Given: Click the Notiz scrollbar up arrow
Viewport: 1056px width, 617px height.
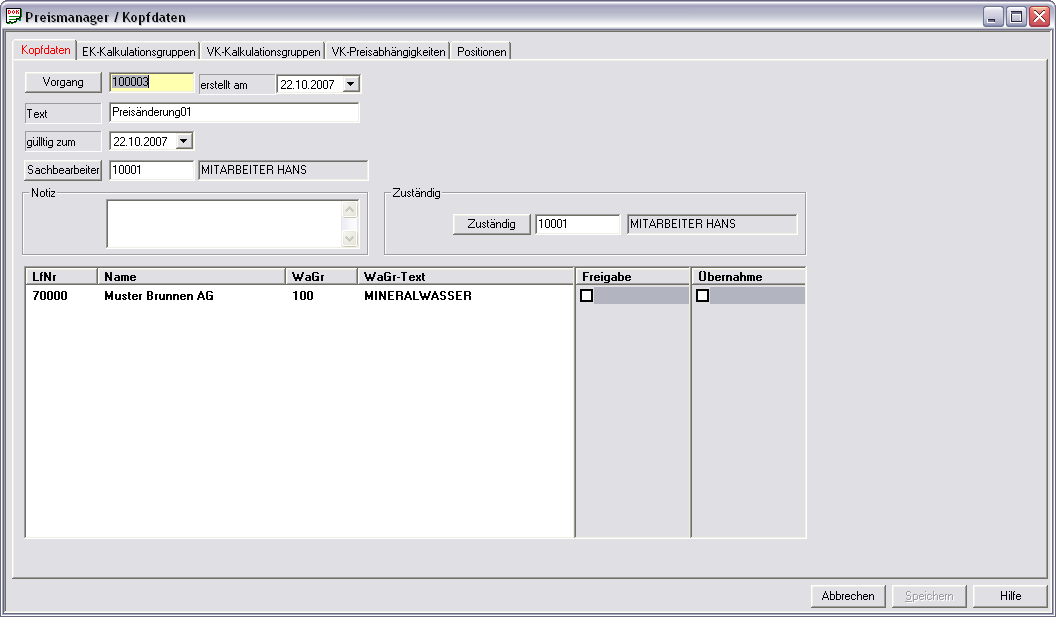Looking at the screenshot, I should click(349, 210).
